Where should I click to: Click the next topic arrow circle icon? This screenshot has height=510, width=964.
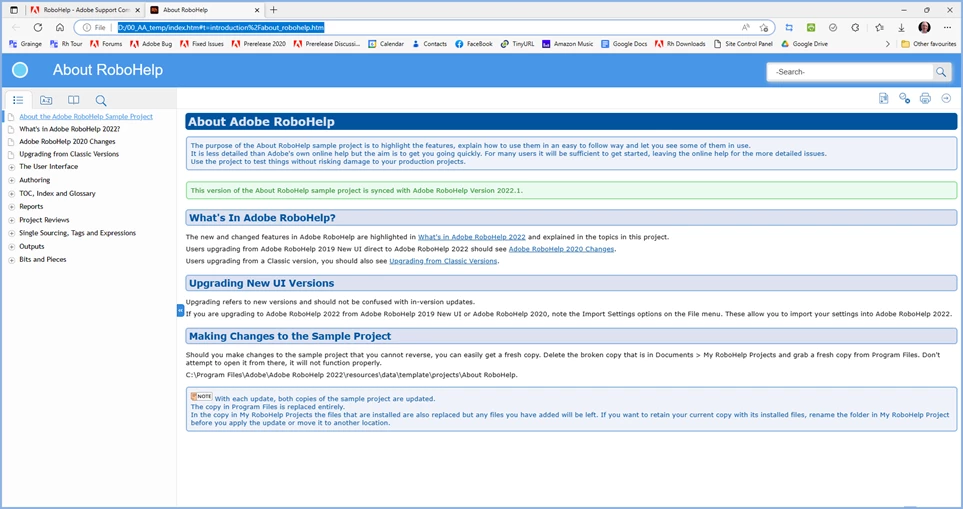(x=946, y=98)
